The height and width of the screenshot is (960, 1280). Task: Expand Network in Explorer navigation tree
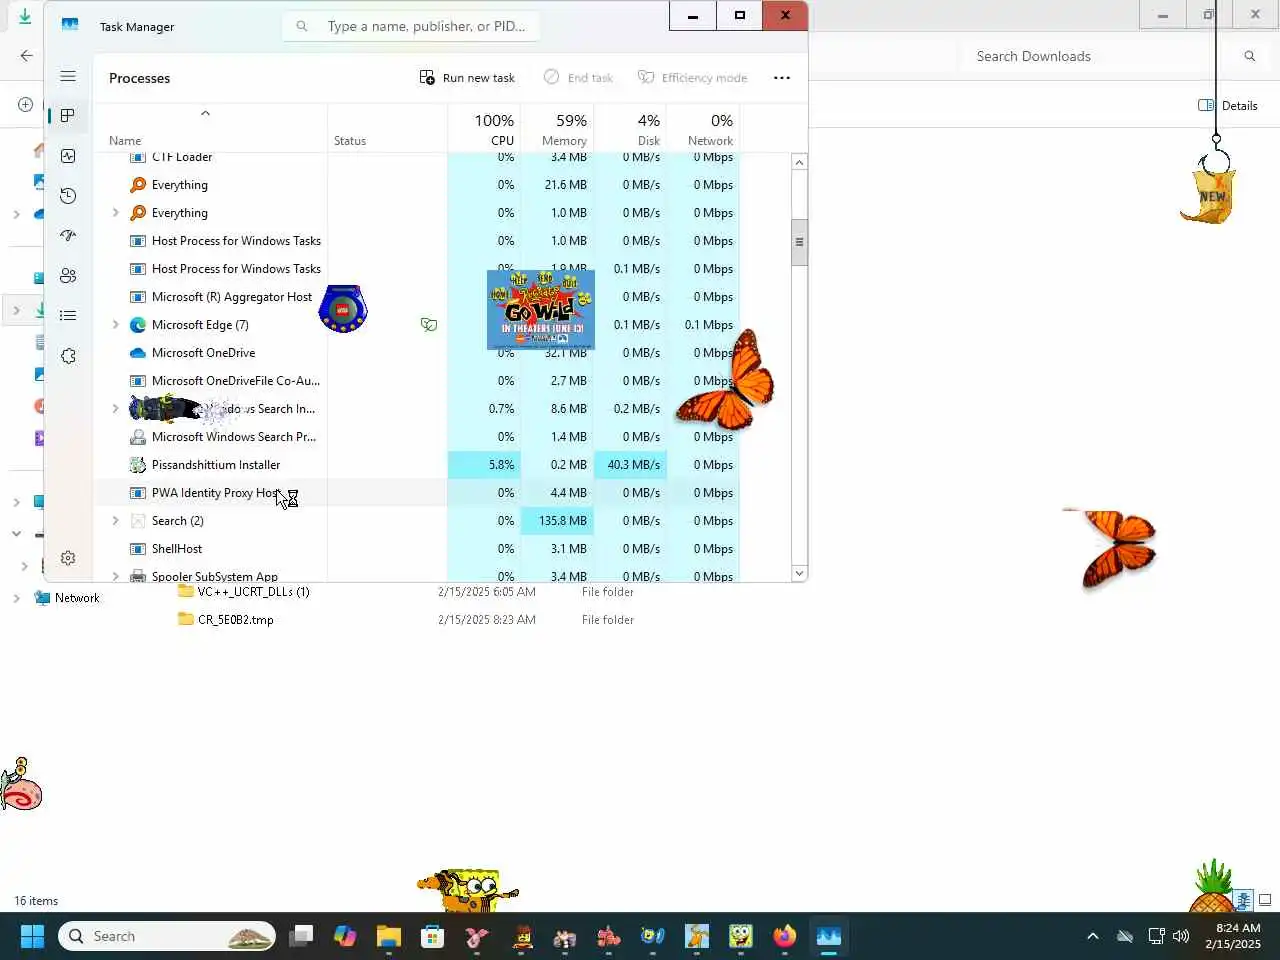click(16, 598)
